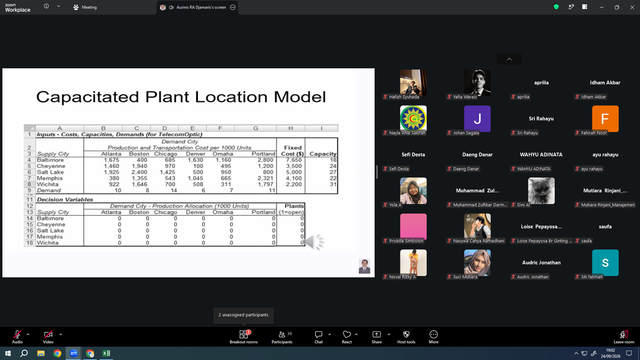The height and width of the screenshot is (360, 640).
Task: Unmute the microphone with Audio button
Action: (x=17, y=337)
